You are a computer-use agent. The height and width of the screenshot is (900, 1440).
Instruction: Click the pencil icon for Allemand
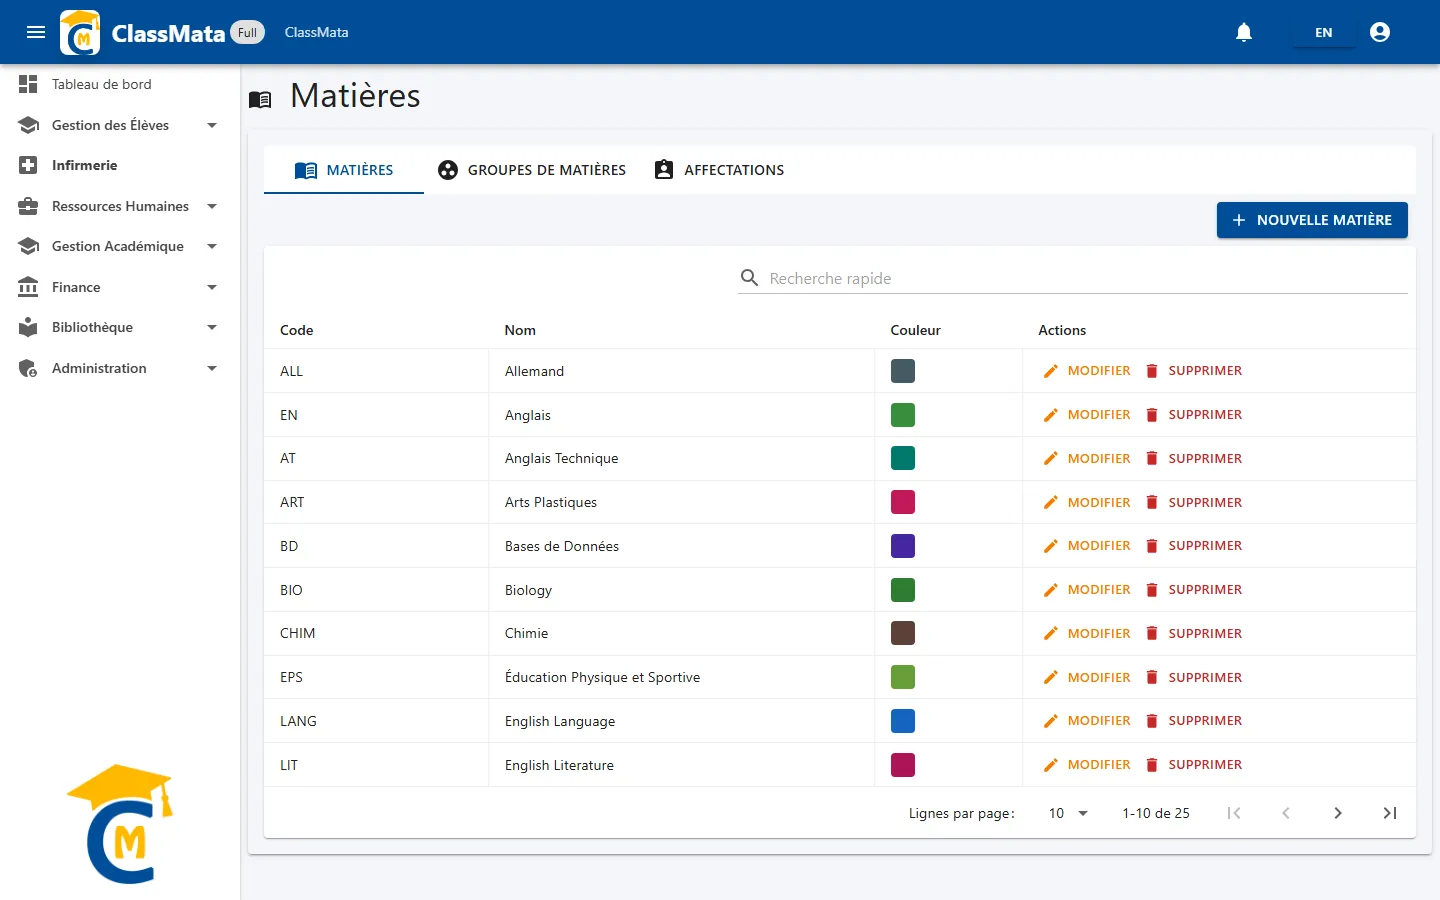[1050, 371]
